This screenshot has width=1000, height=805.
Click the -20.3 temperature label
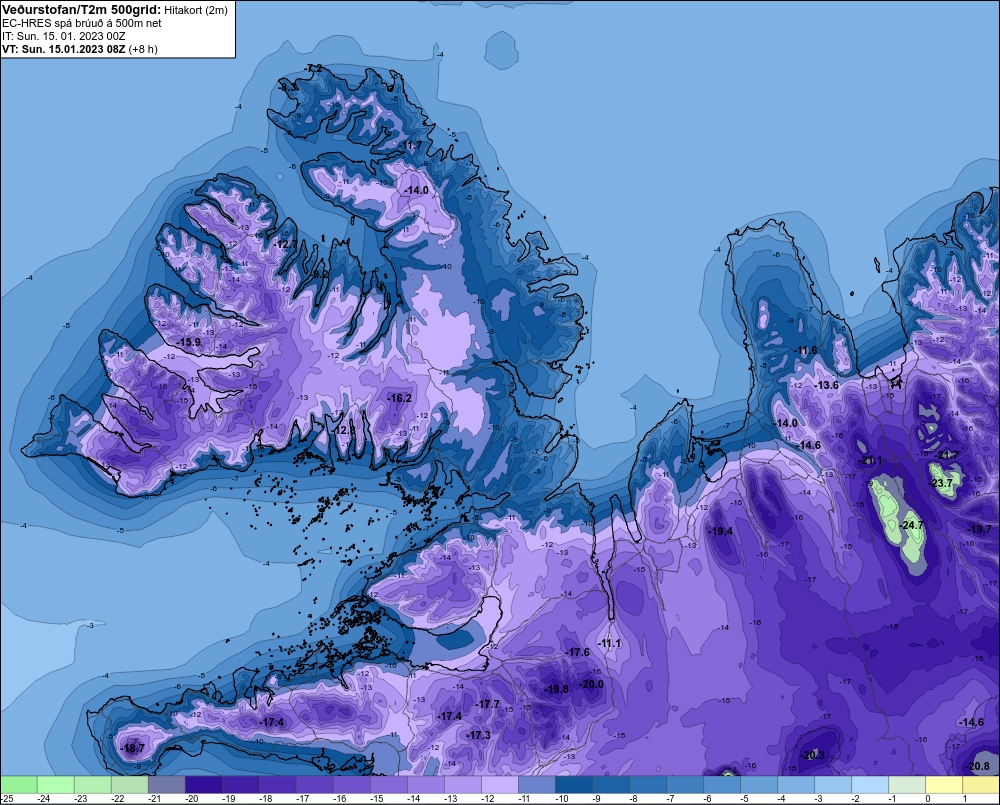coord(812,755)
